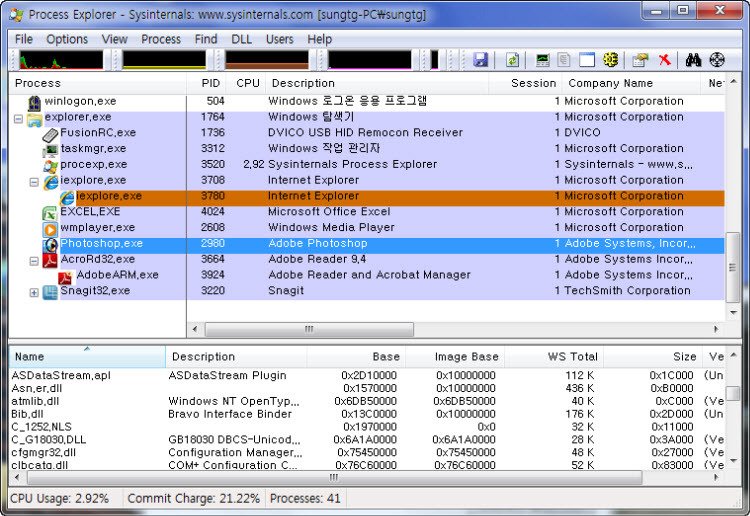Viewport: 750px width, 516px height.
Task: Collapse the explorer.exe process tree
Action: (x=18, y=118)
